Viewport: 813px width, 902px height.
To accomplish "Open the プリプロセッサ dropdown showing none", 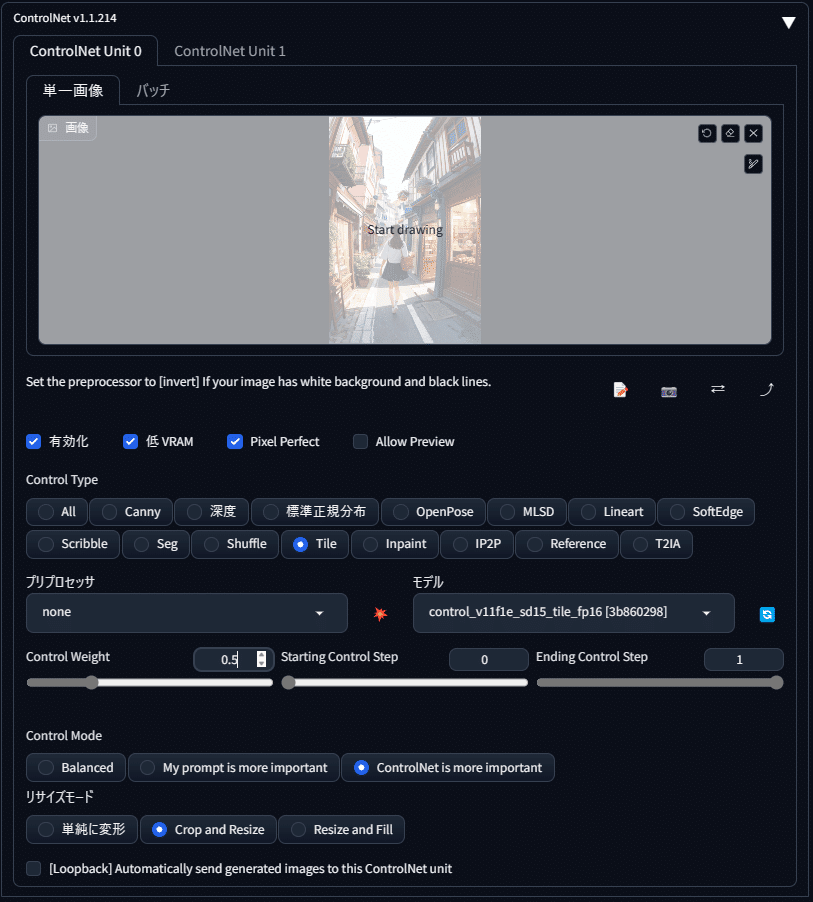I will pos(186,613).
